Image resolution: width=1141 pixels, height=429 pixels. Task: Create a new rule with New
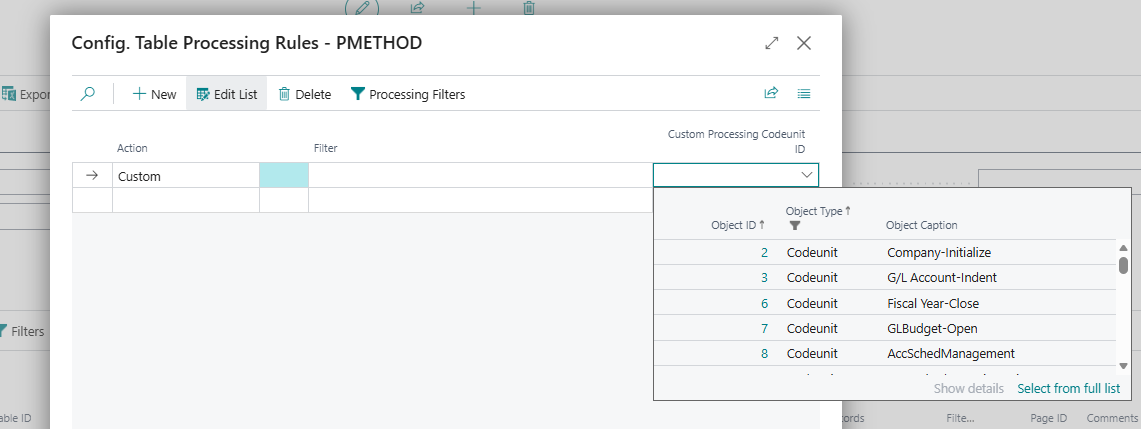154,94
